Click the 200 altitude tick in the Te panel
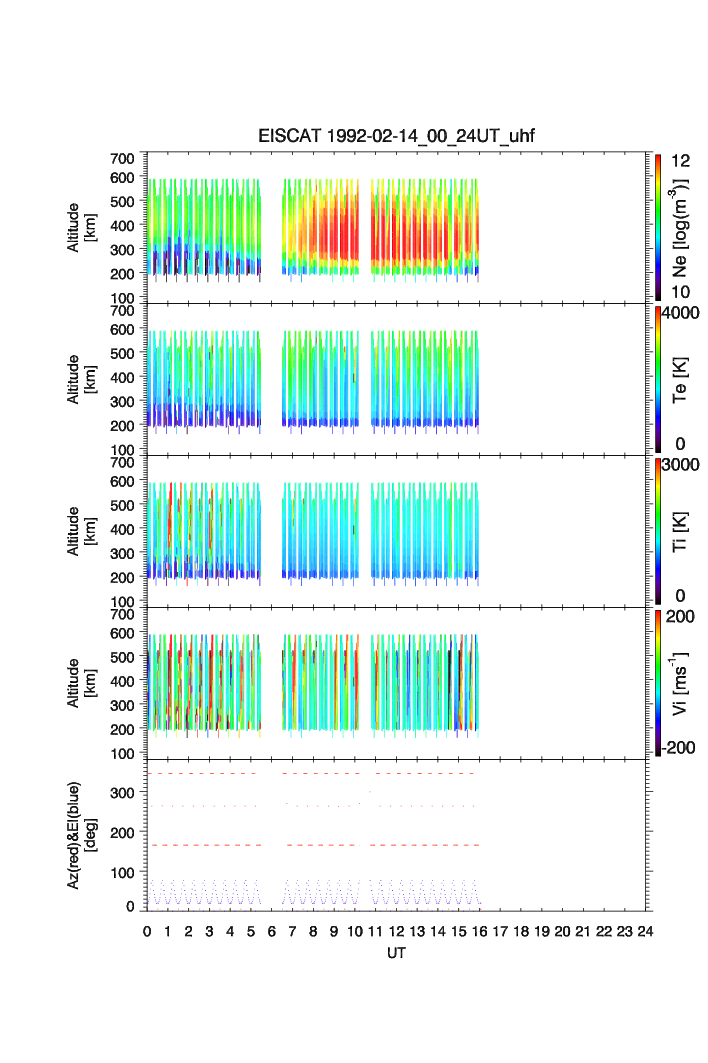The height and width of the screenshot is (1063, 708). [122, 426]
